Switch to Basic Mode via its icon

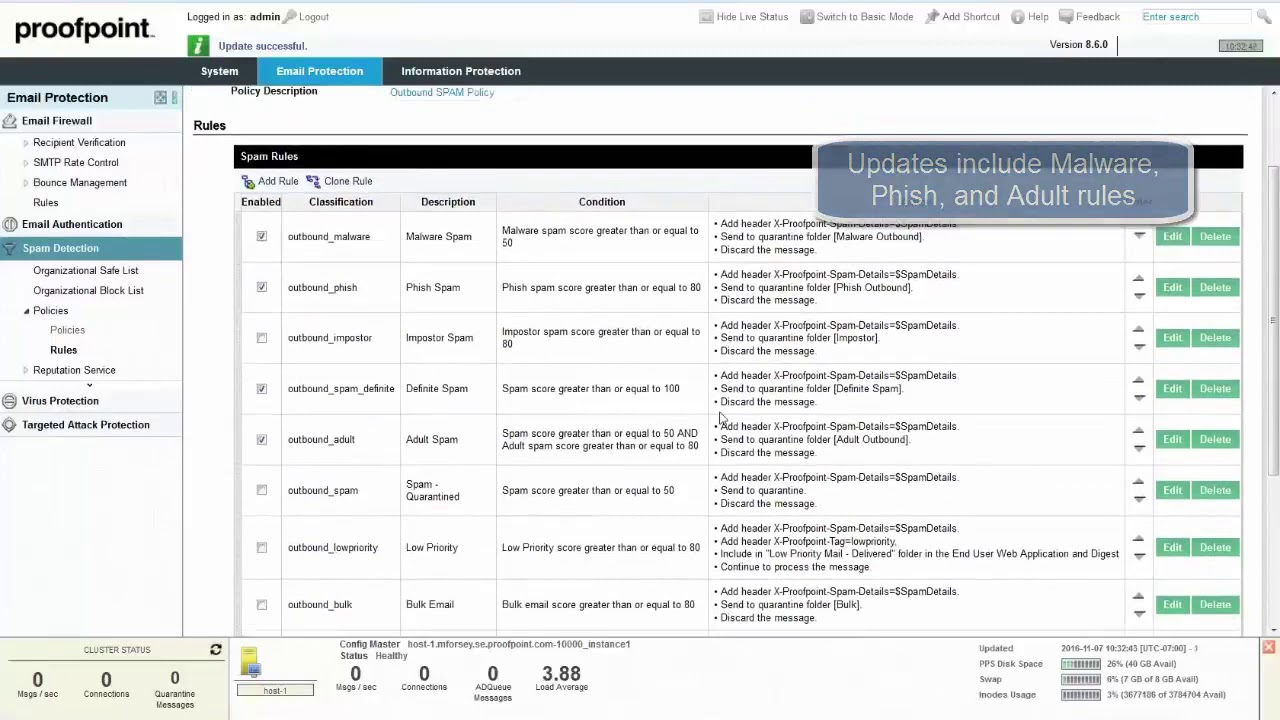point(806,17)
